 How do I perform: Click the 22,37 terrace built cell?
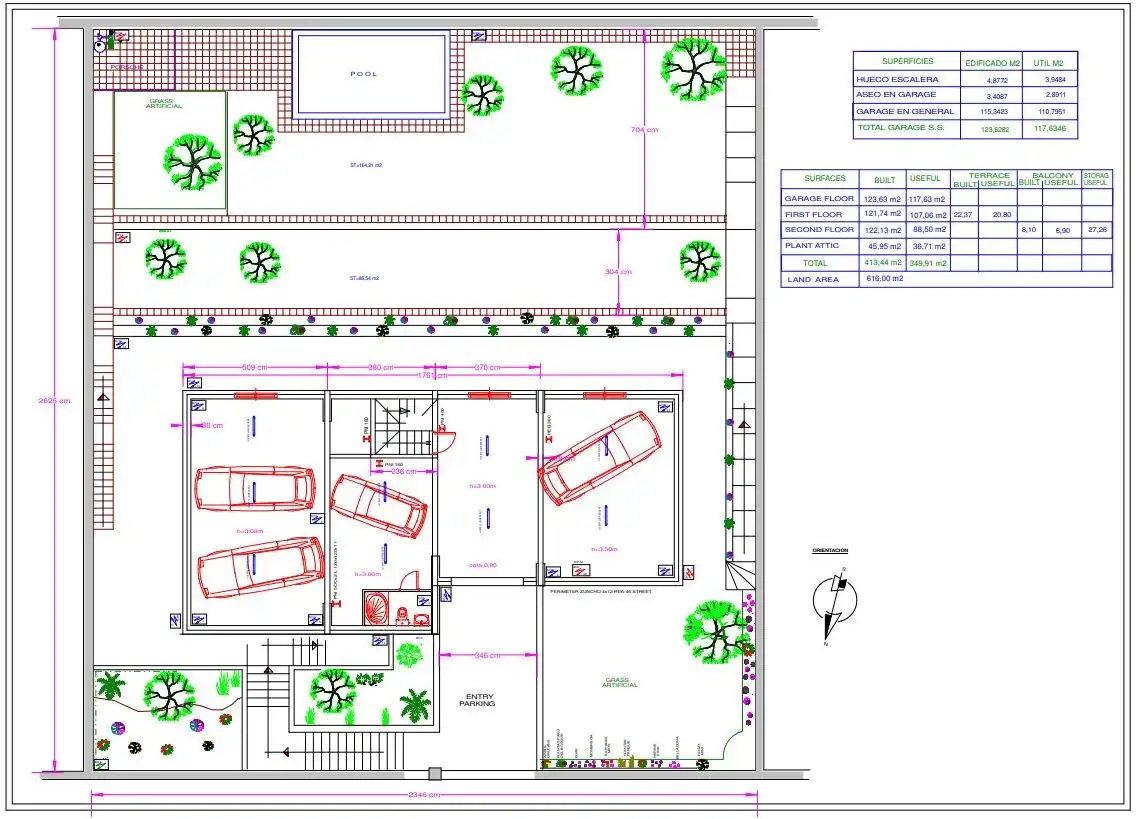[963, 215]
